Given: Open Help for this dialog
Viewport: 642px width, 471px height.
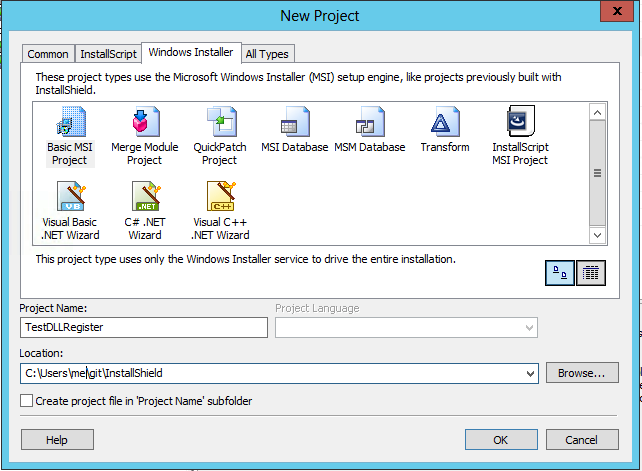Looking at the screenshot, I should (x=57, y=439).
